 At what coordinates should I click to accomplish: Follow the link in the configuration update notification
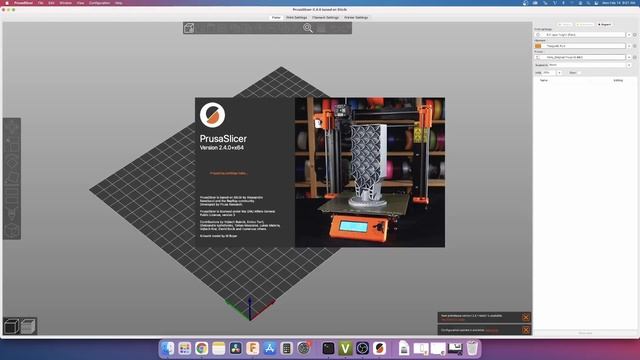coord(492,330)
